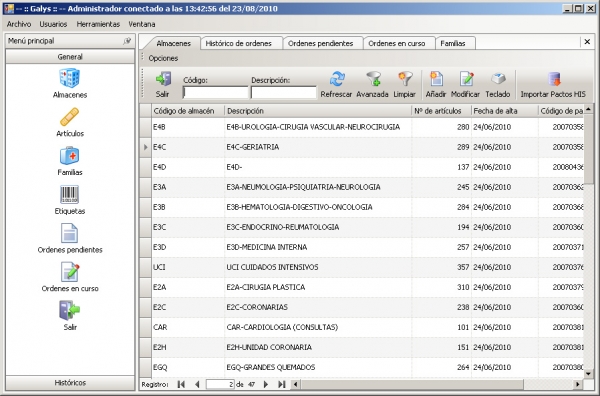Image resolution: width=600 pixels, height=396 pixels.
Task: Go to the previous record
Action: (x=197, y=384)
